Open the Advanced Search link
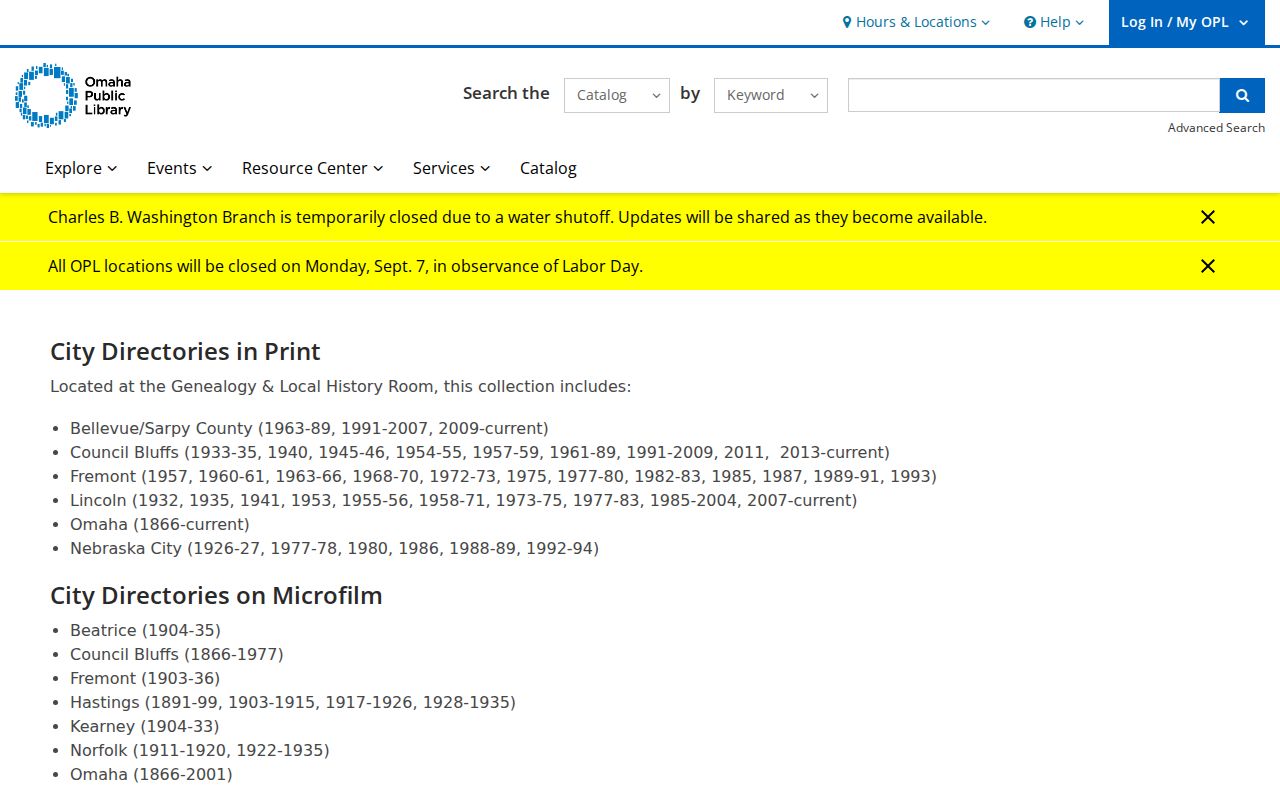 pos(1216,128)
